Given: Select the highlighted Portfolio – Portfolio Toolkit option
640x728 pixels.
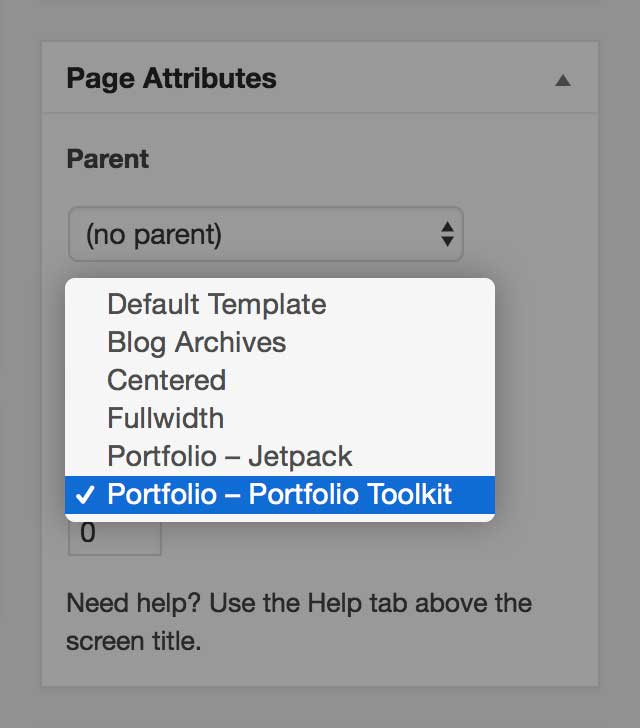Looking at the screenshot, I should pos(280,494).
